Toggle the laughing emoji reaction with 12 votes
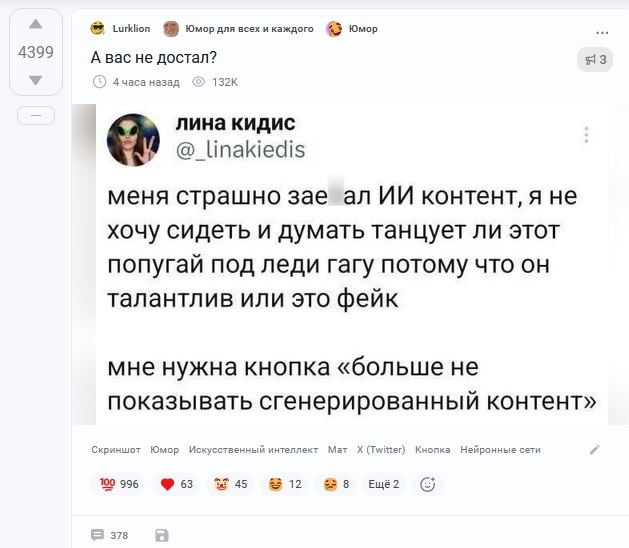Viewport: 629px width, 548px height. (285, 485)
